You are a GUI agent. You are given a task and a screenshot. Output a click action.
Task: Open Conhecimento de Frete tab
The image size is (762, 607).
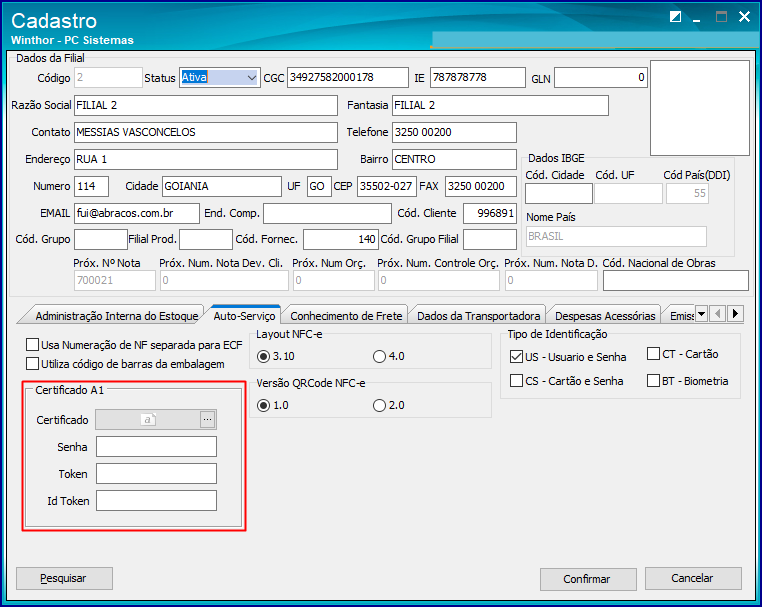(346, 316)
